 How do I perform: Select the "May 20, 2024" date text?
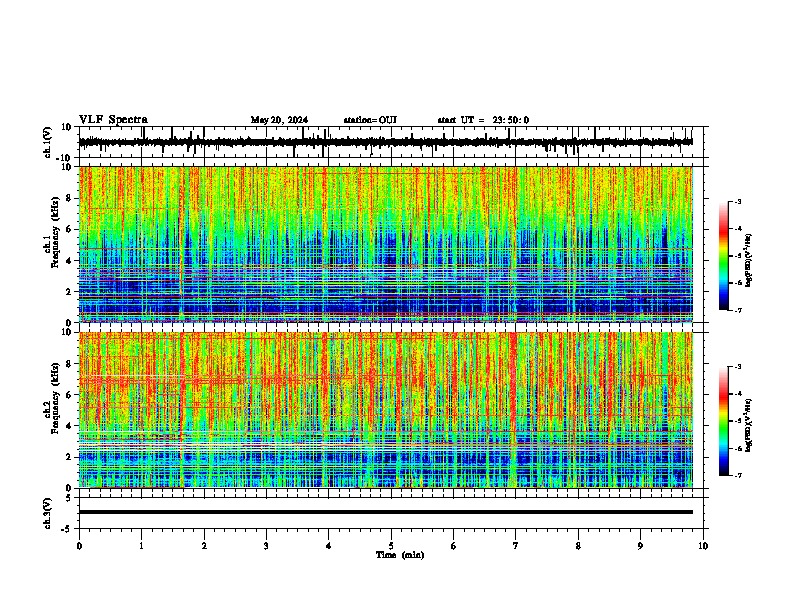pyautogui.click(x=279, y=120)
